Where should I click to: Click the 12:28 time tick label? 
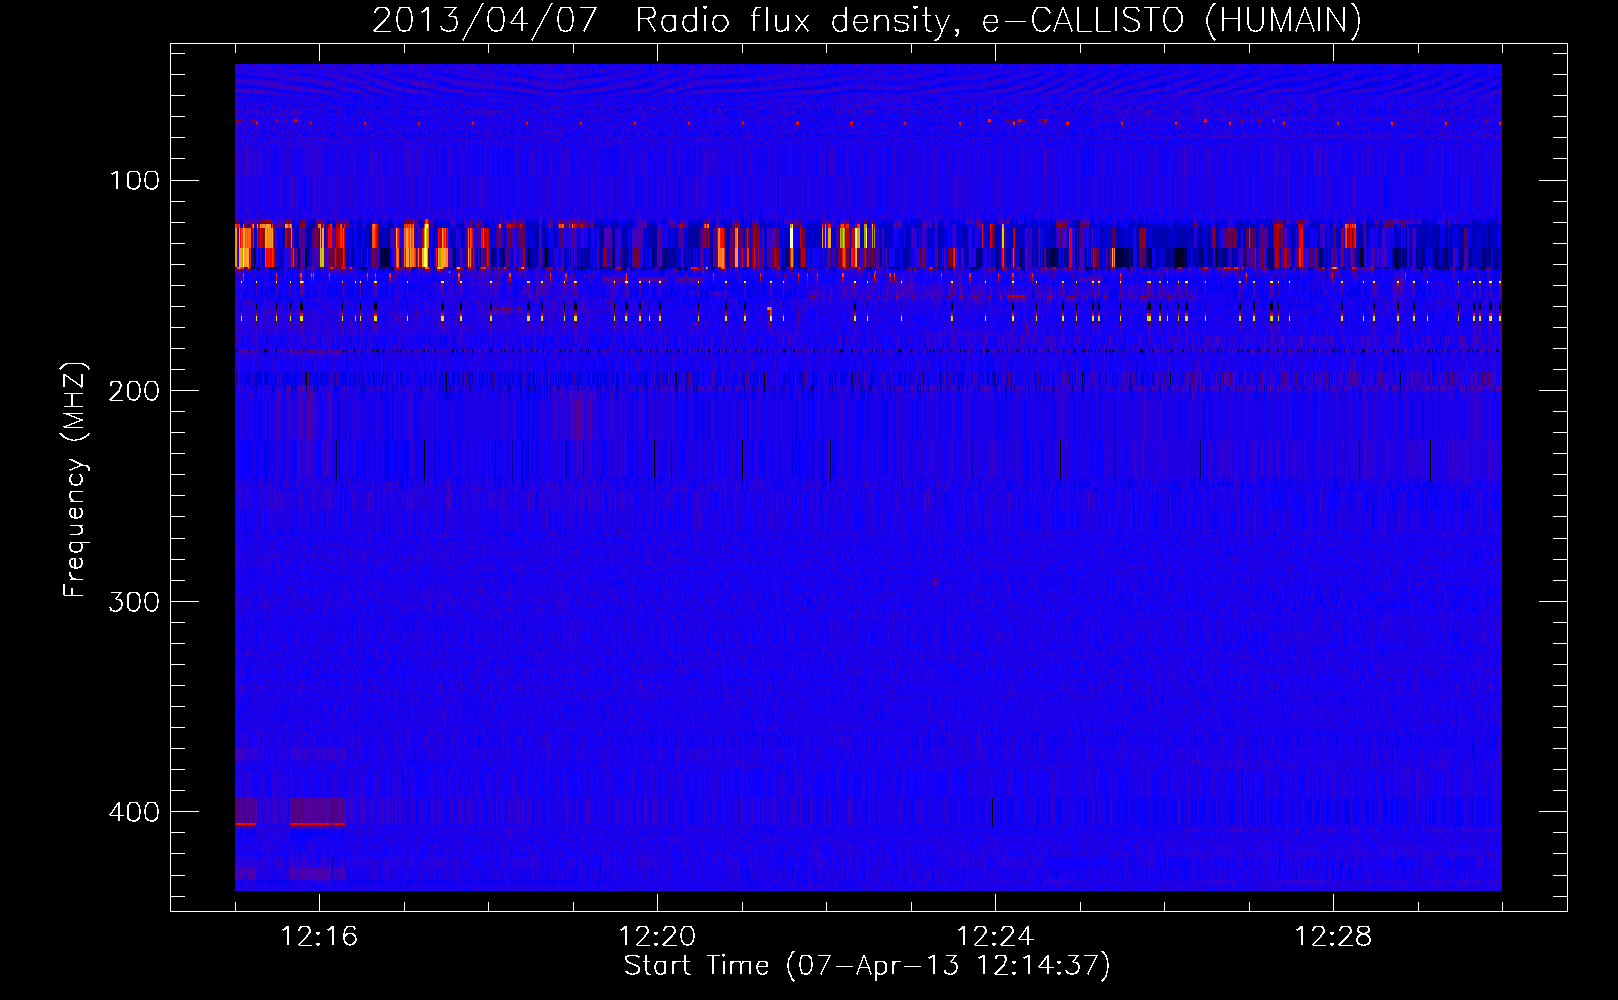pos(1333,936)
